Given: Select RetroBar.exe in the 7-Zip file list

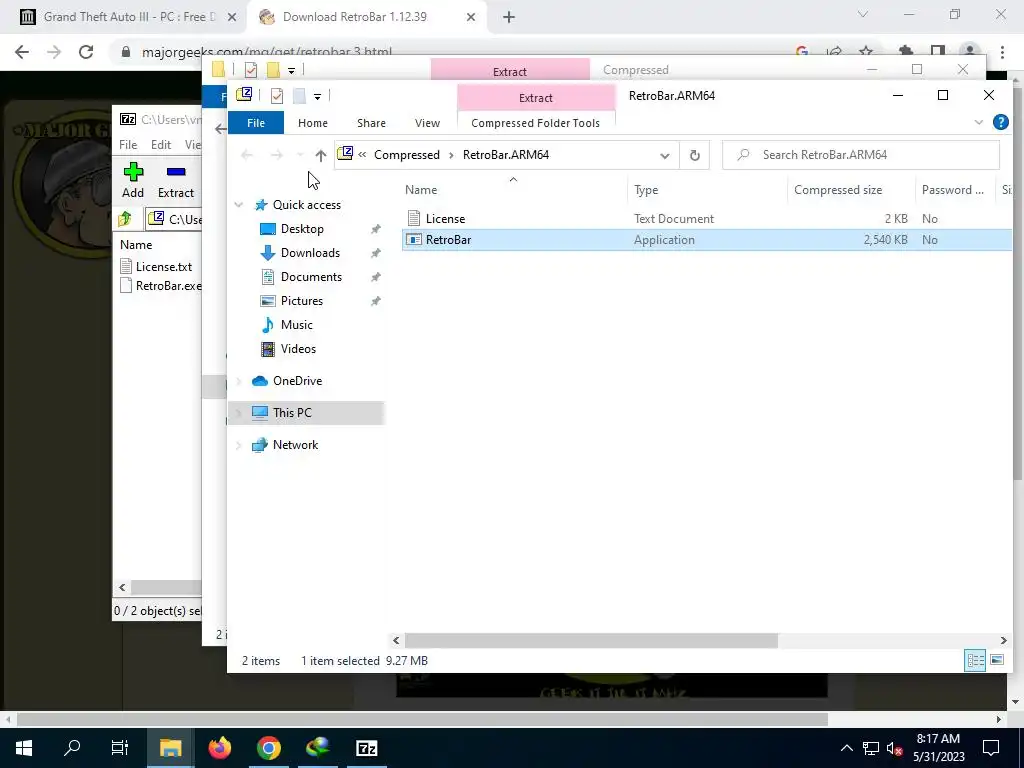Looking at the screenshot, I should (x=161, y=285).
